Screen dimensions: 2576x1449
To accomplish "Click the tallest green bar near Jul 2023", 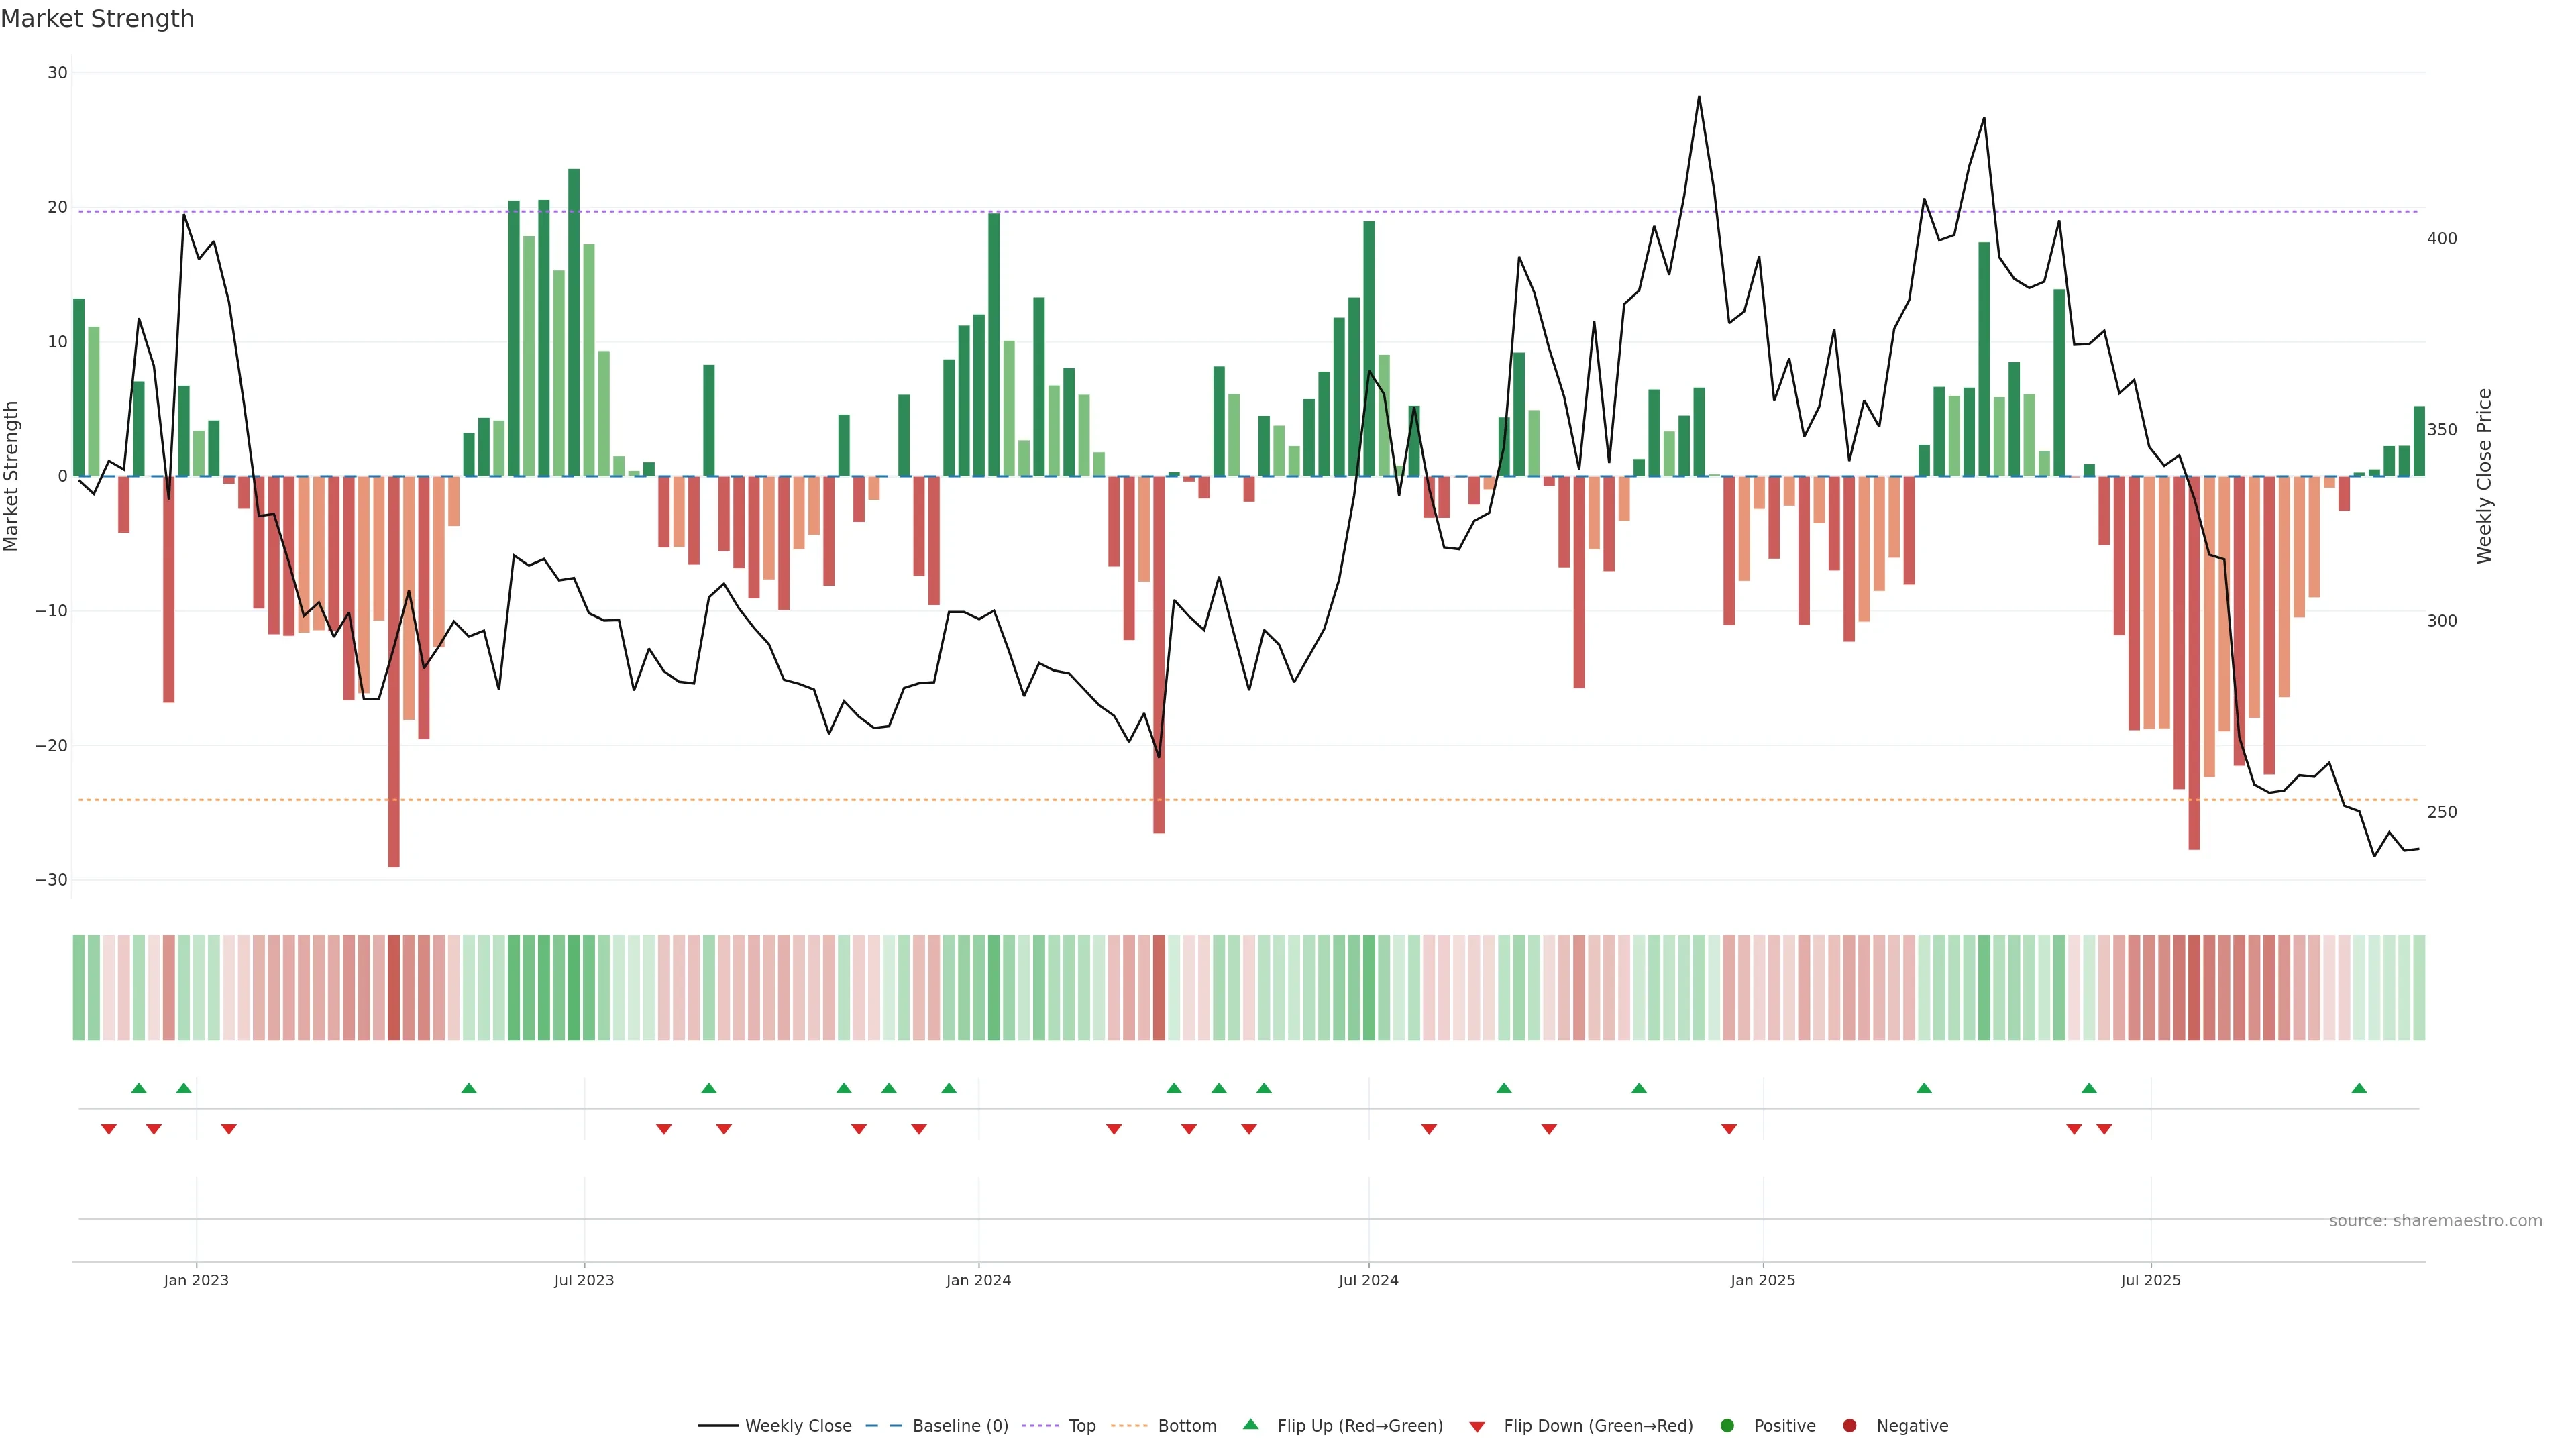I will 574,320.
